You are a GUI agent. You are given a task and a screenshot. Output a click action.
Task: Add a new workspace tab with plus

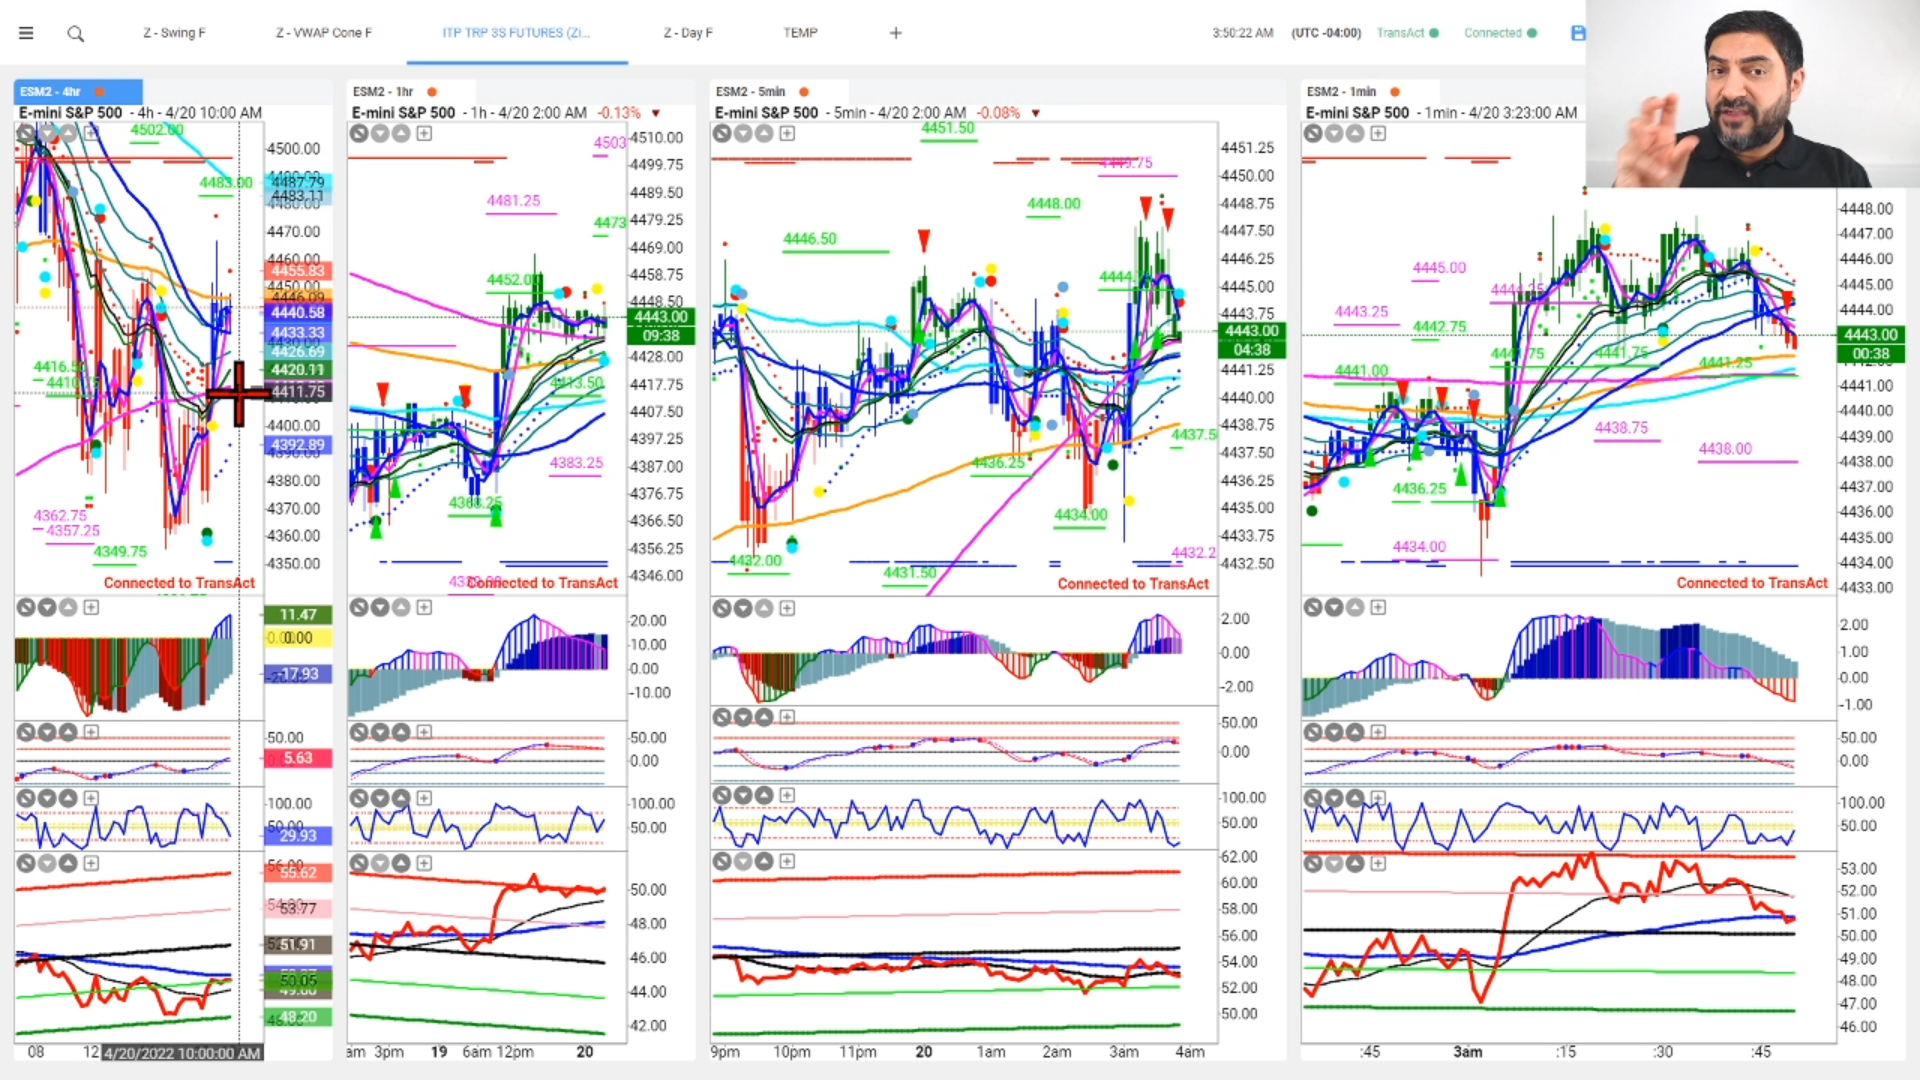pos(896,33)
